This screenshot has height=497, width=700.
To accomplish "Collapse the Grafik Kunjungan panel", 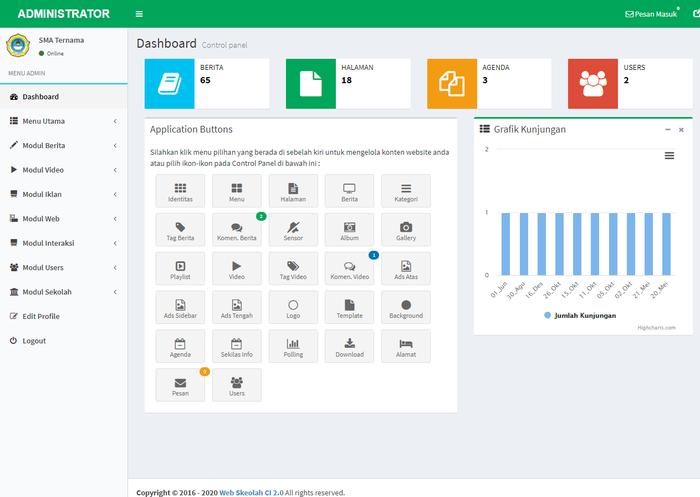I will [x=668, y=130].
